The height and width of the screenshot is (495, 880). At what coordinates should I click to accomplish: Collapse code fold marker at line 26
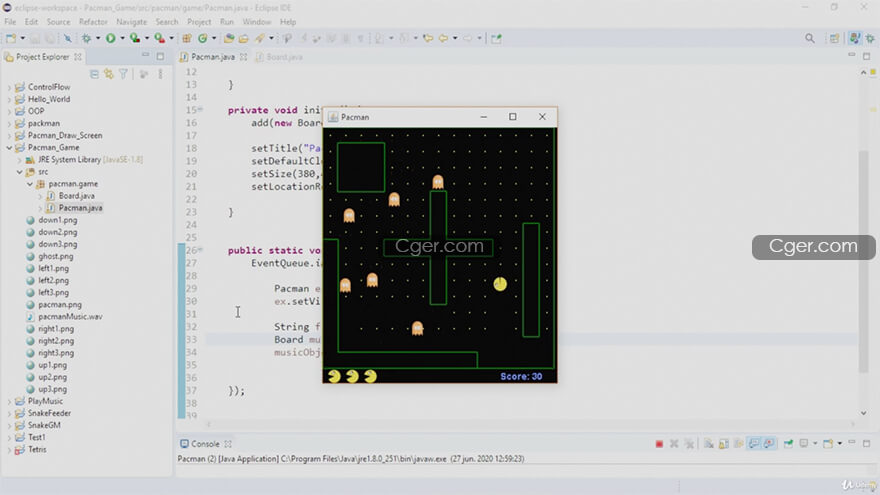200,250
